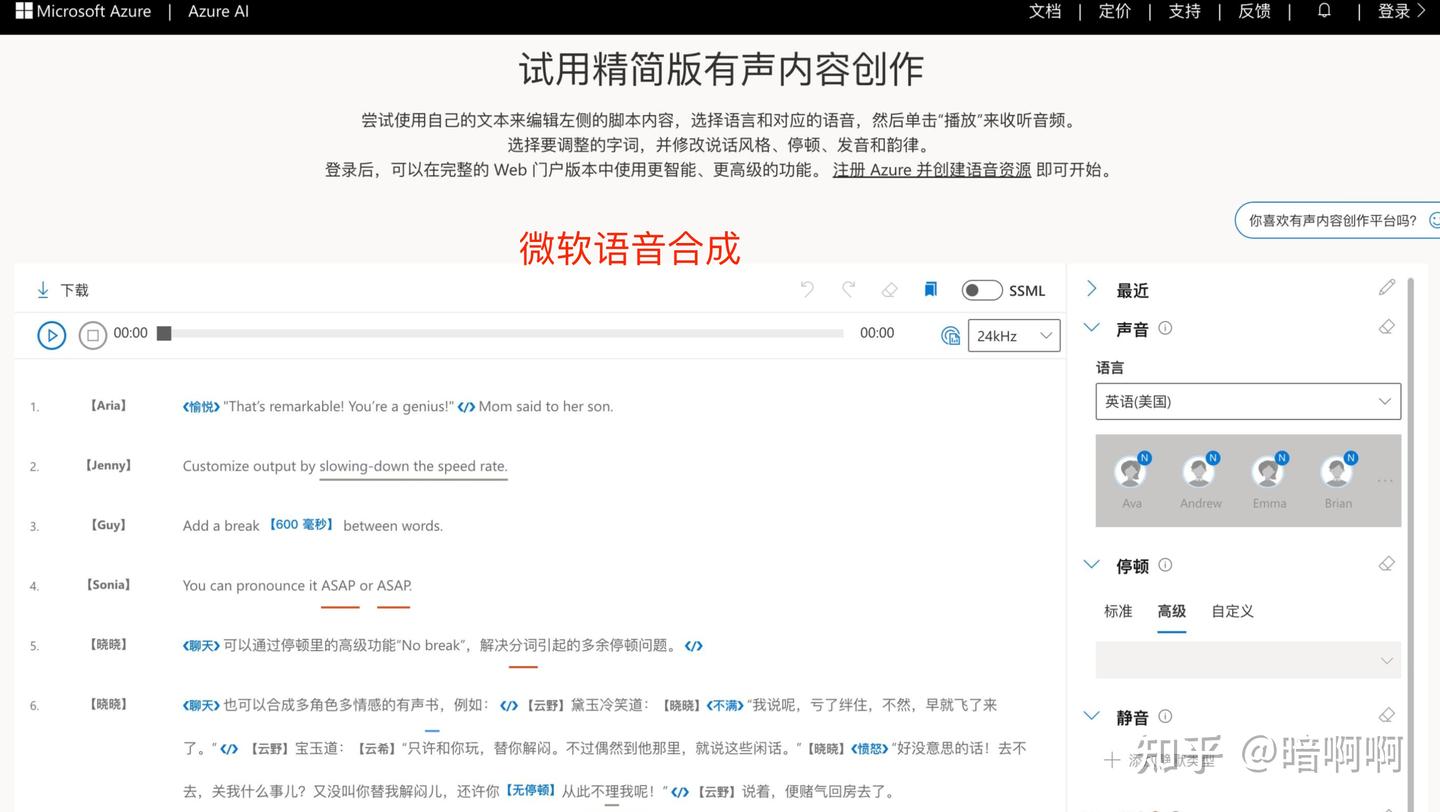Viewport: 1440px width, 812px height.
Task: Select the 【Aria】 voice label on line 1
Action: coord(108,406)
